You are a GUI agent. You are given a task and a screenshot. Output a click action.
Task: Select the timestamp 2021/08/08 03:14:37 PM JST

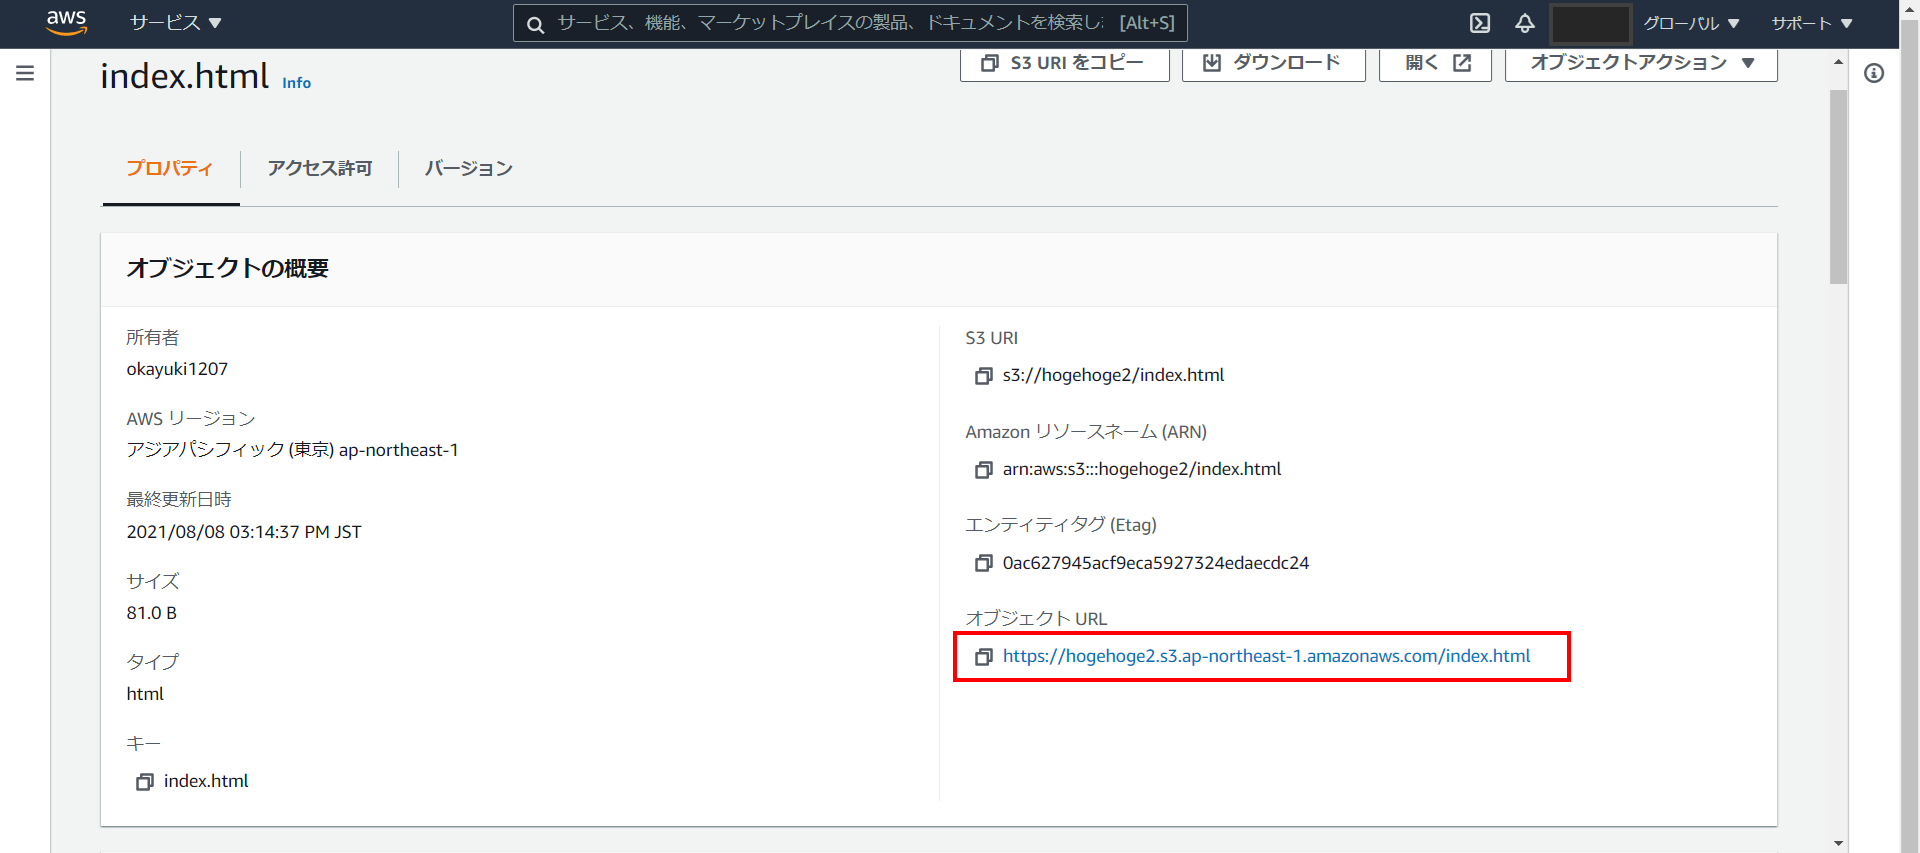point(244,532)
